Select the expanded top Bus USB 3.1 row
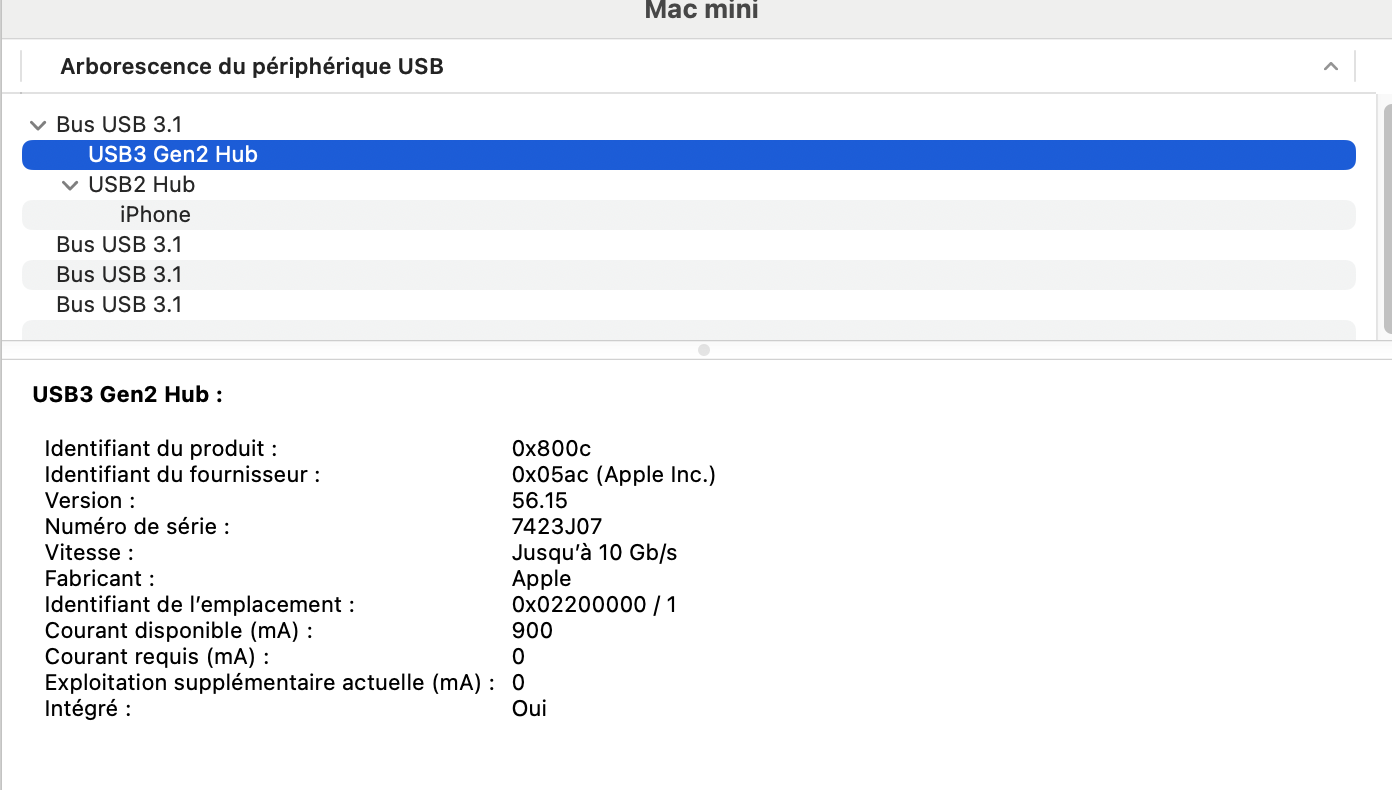The image size is (1392, 790). (x=119, y=125)
